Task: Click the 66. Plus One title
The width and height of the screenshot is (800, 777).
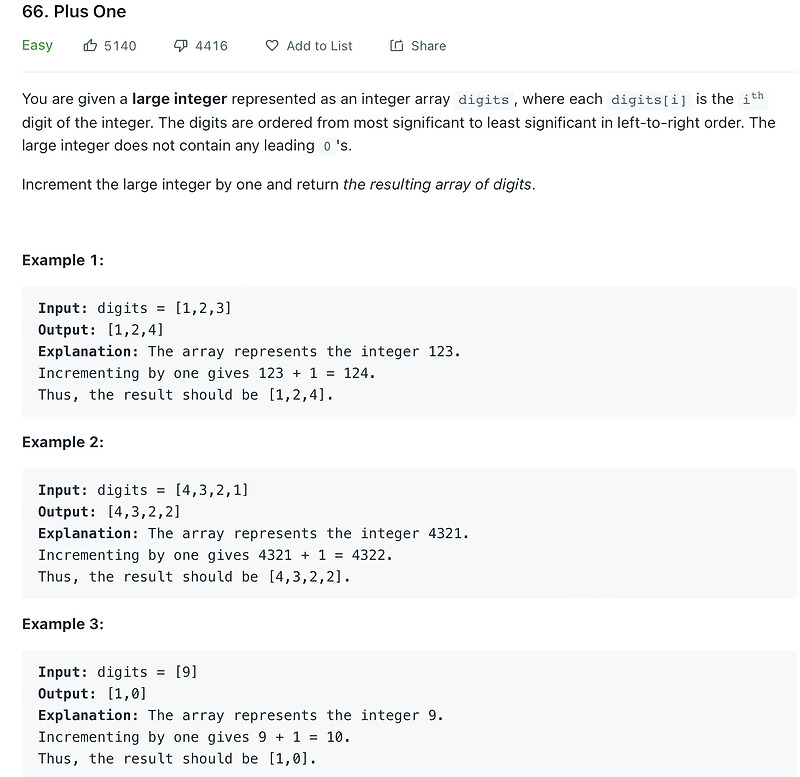Action: pos(74,13)
